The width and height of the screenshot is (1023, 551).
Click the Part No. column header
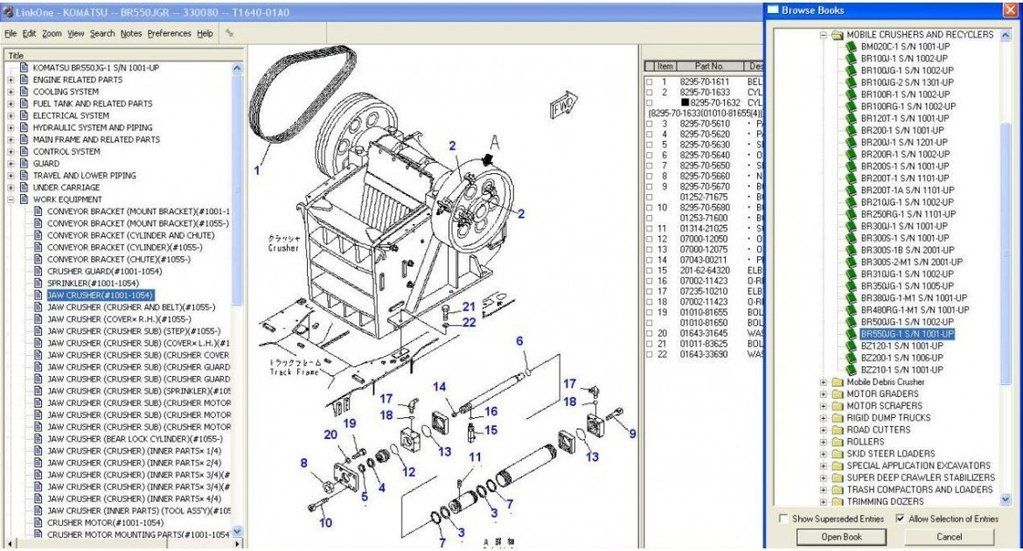point(709,66)
